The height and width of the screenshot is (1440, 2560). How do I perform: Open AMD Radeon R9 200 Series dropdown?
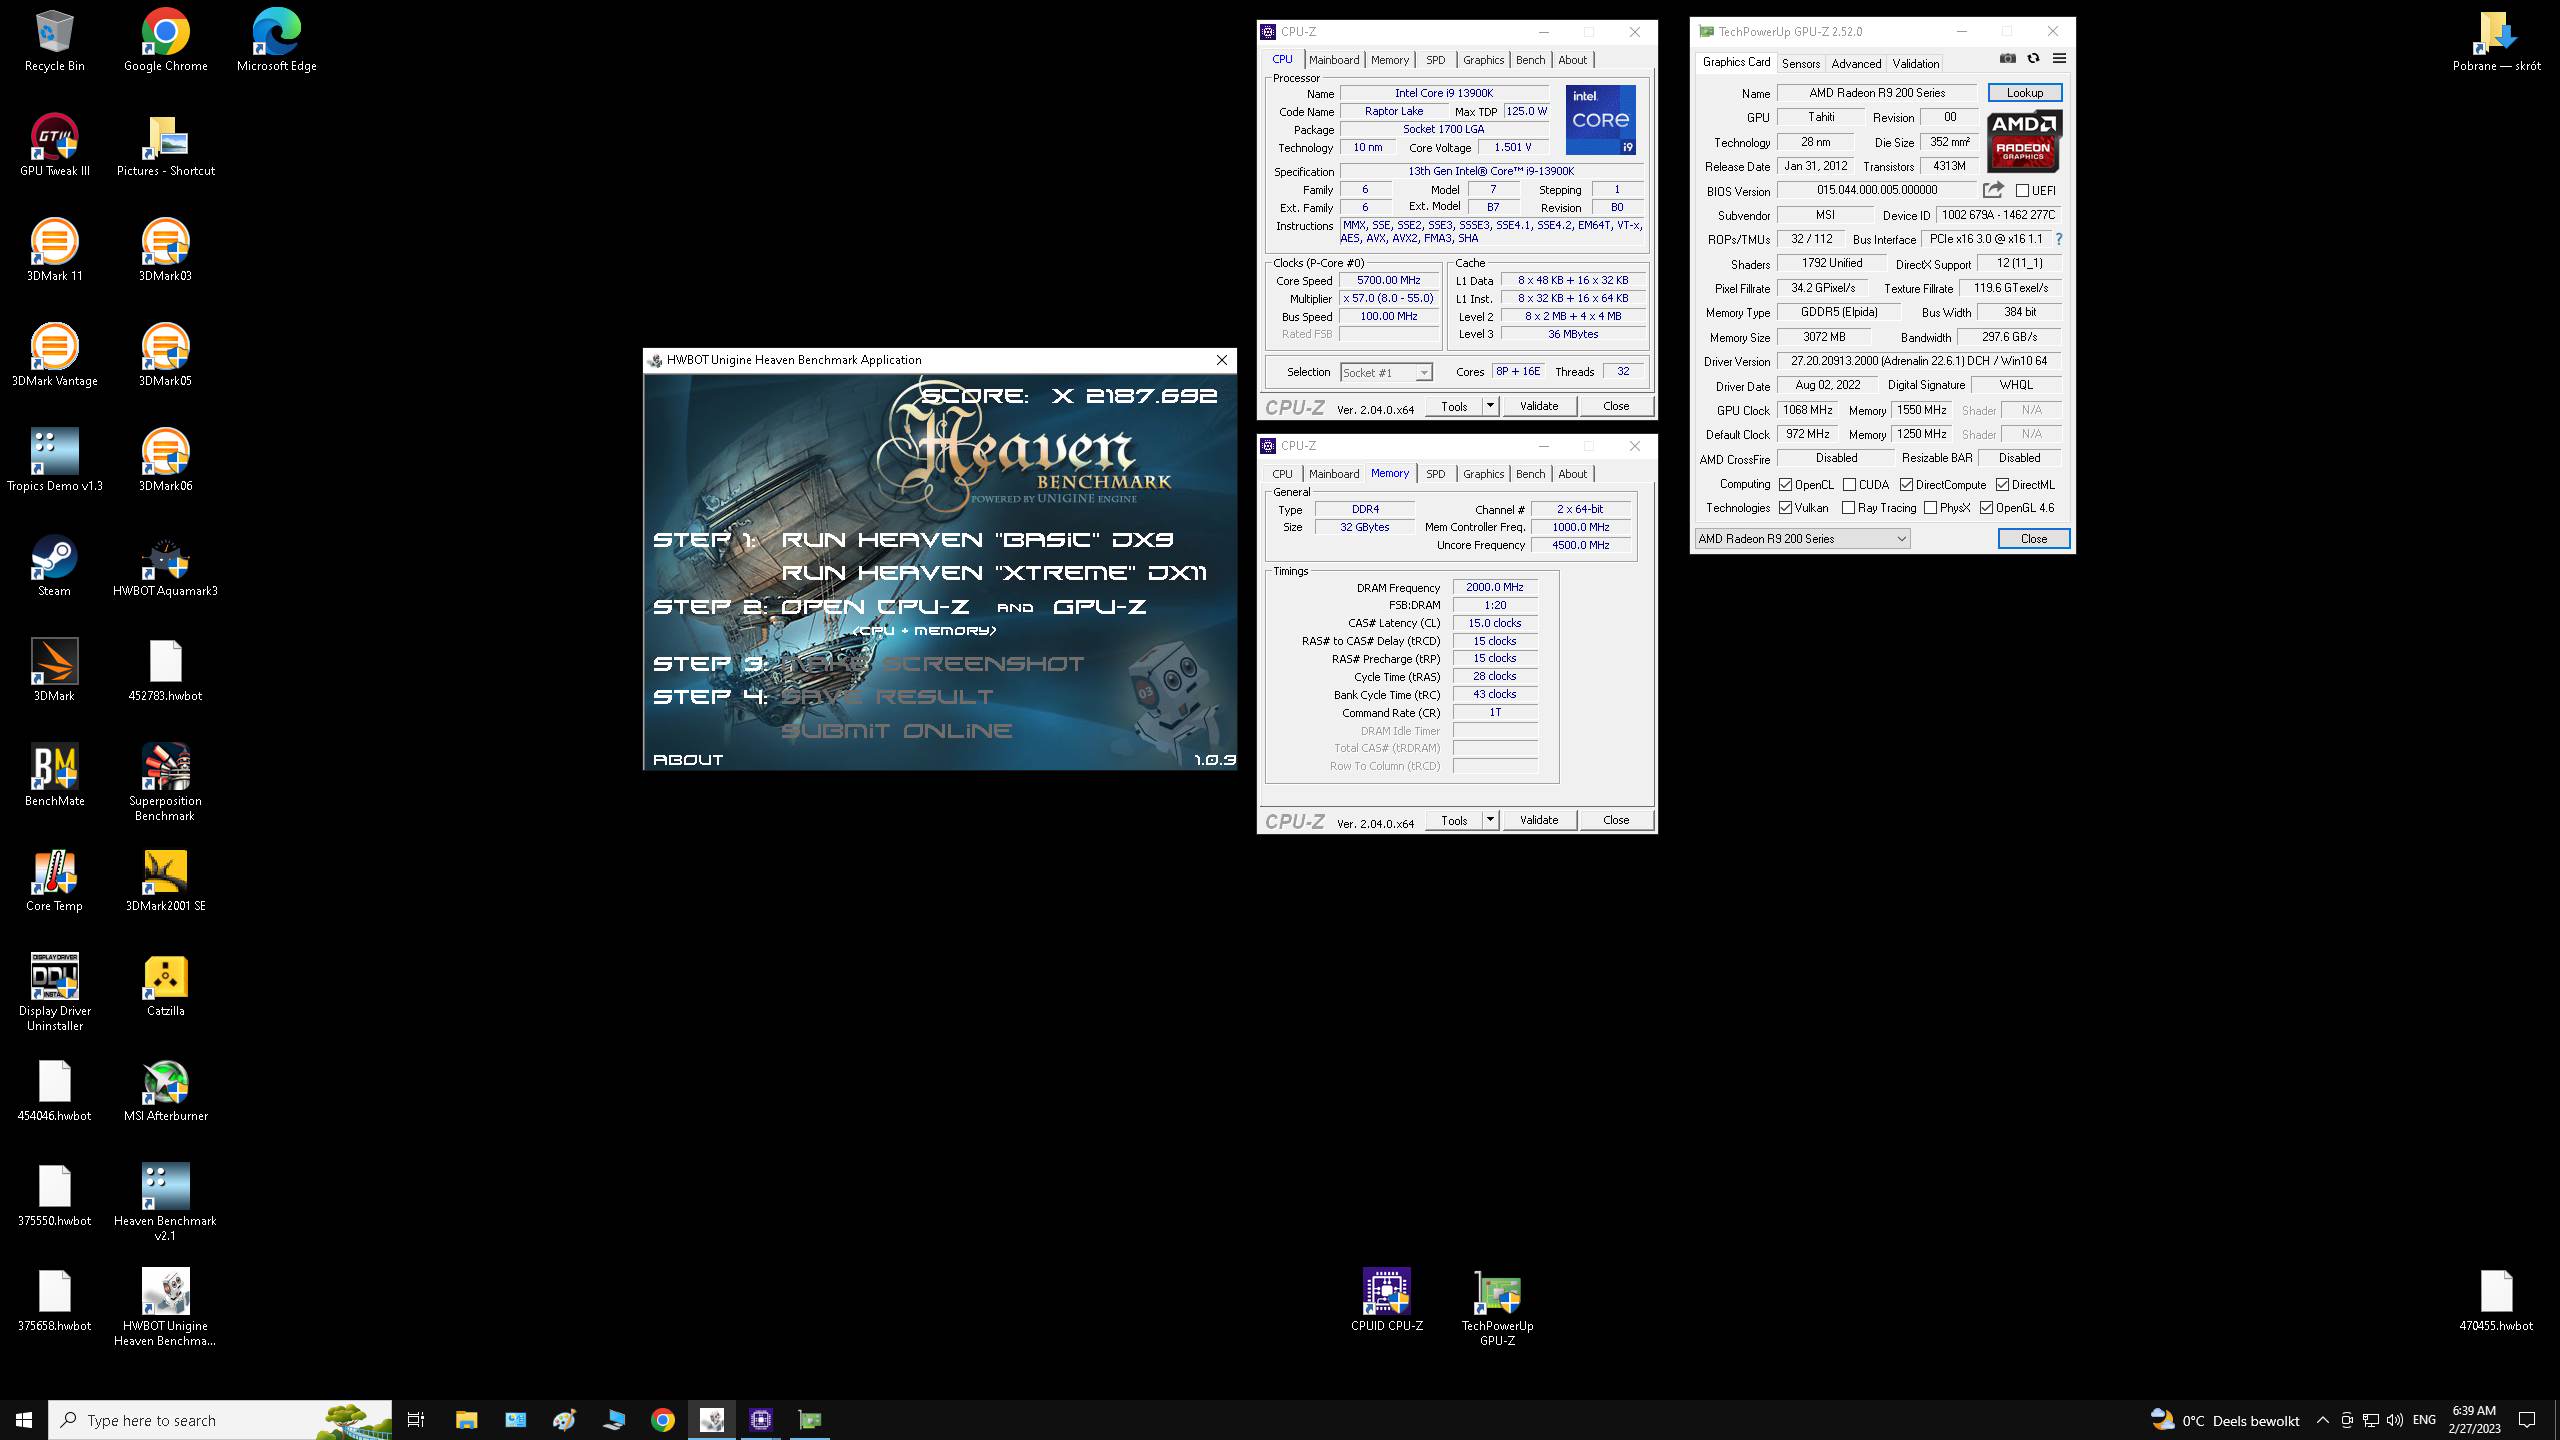pos(1802,539)
